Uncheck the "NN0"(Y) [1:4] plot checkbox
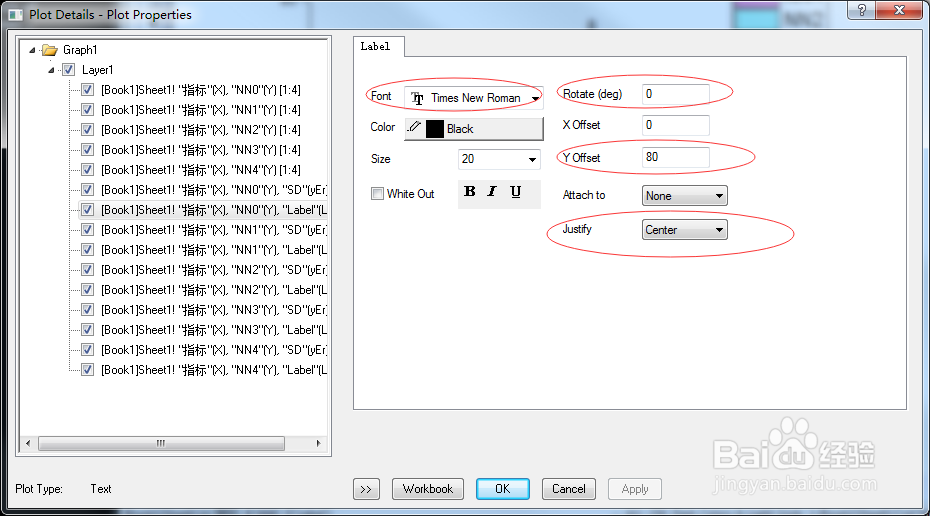The image size is (930, 516). (88, 90)
